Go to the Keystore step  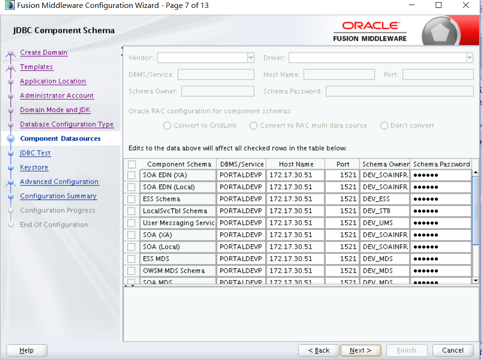point(34,167)
